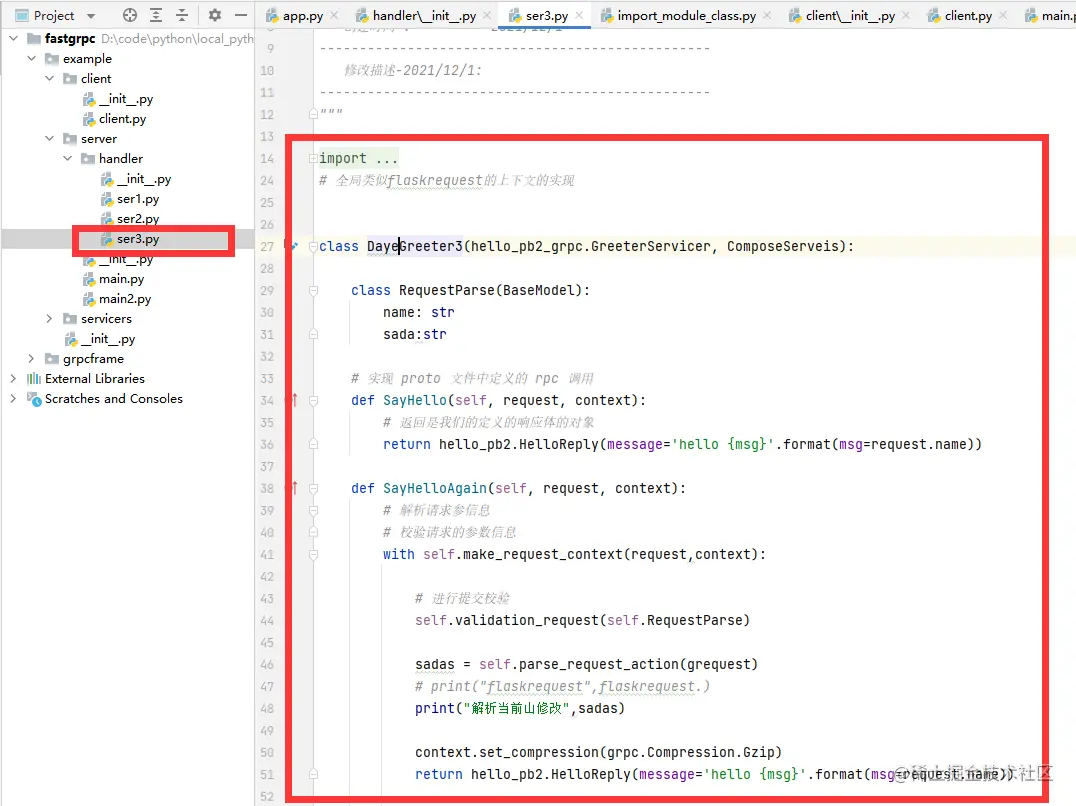Select External Libraries label
The height and width of the screenshot is (806, 1076).
[x=95, y=379]
